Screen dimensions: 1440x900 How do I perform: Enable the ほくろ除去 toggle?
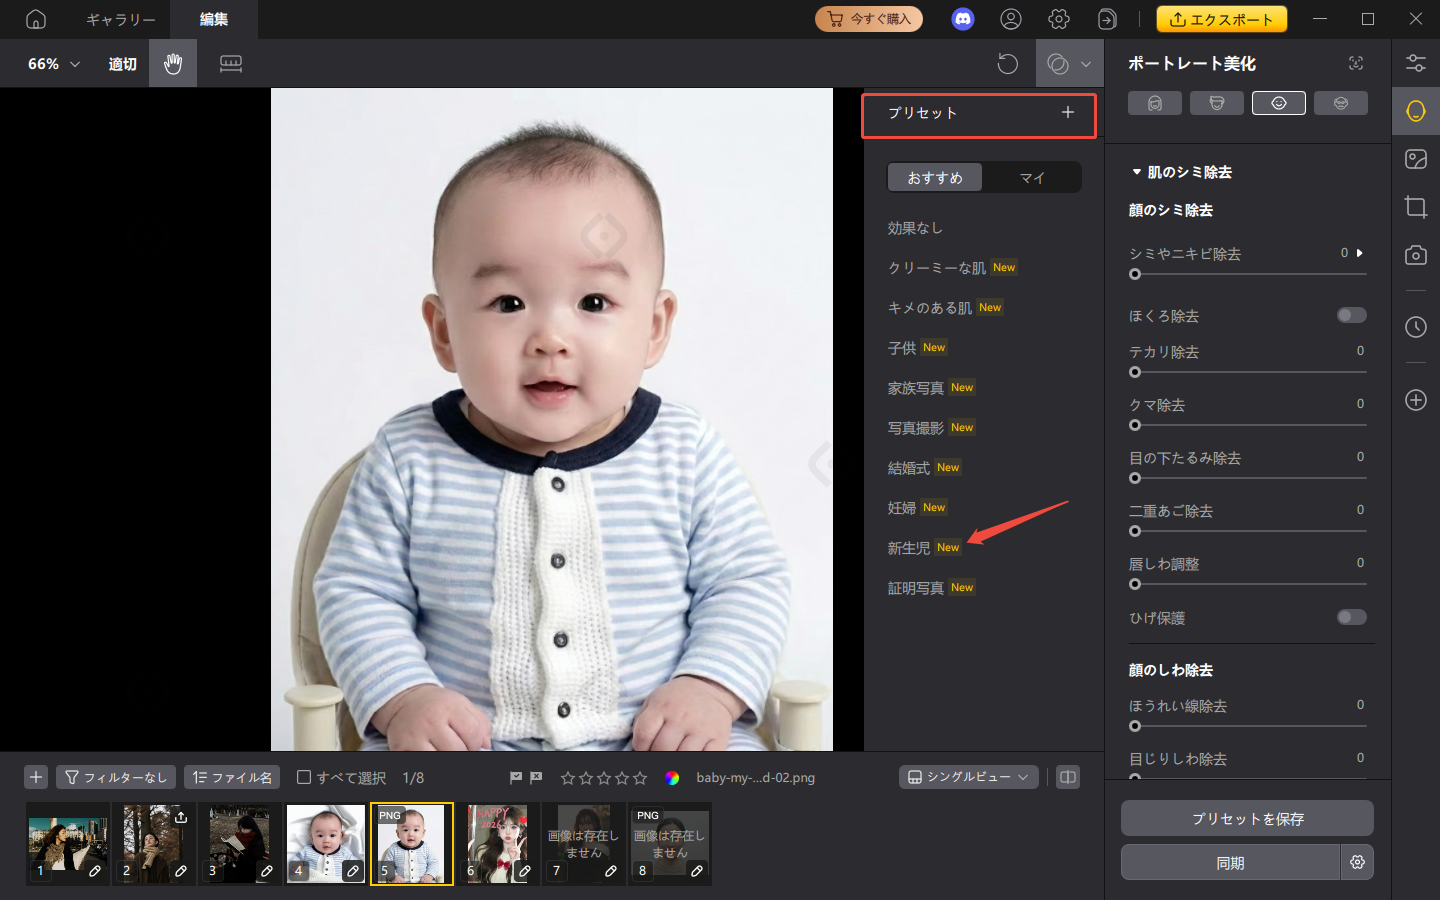click(x=1351, y=315)
